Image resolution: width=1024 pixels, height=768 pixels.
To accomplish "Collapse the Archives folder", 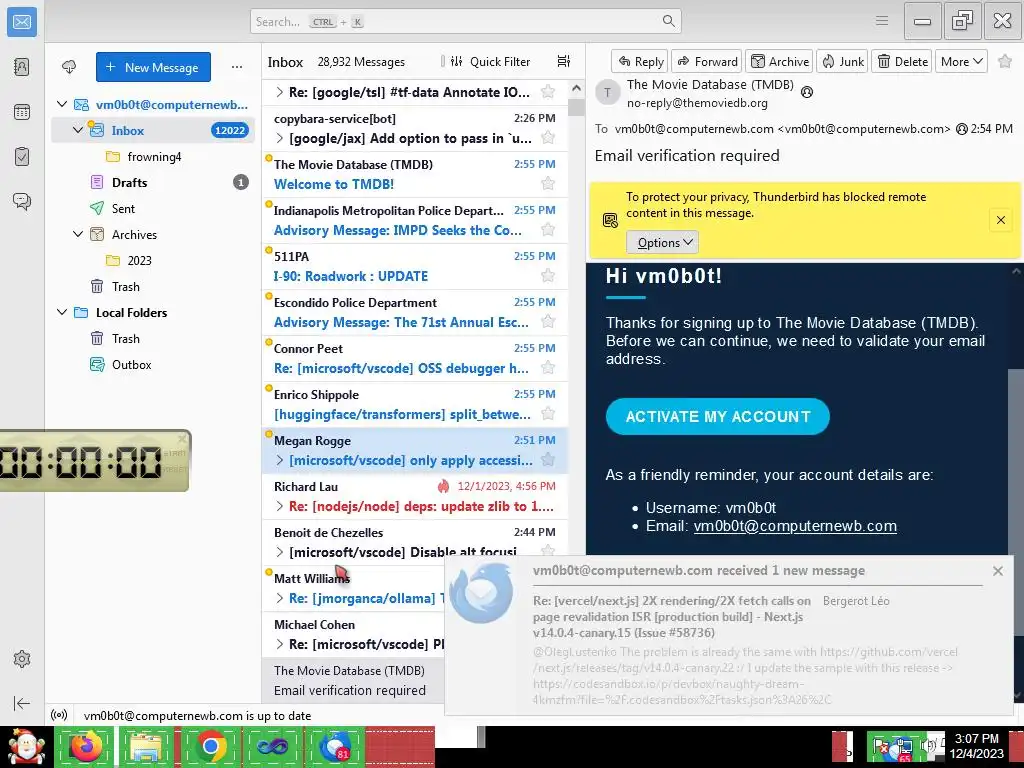I will (78, 234).
